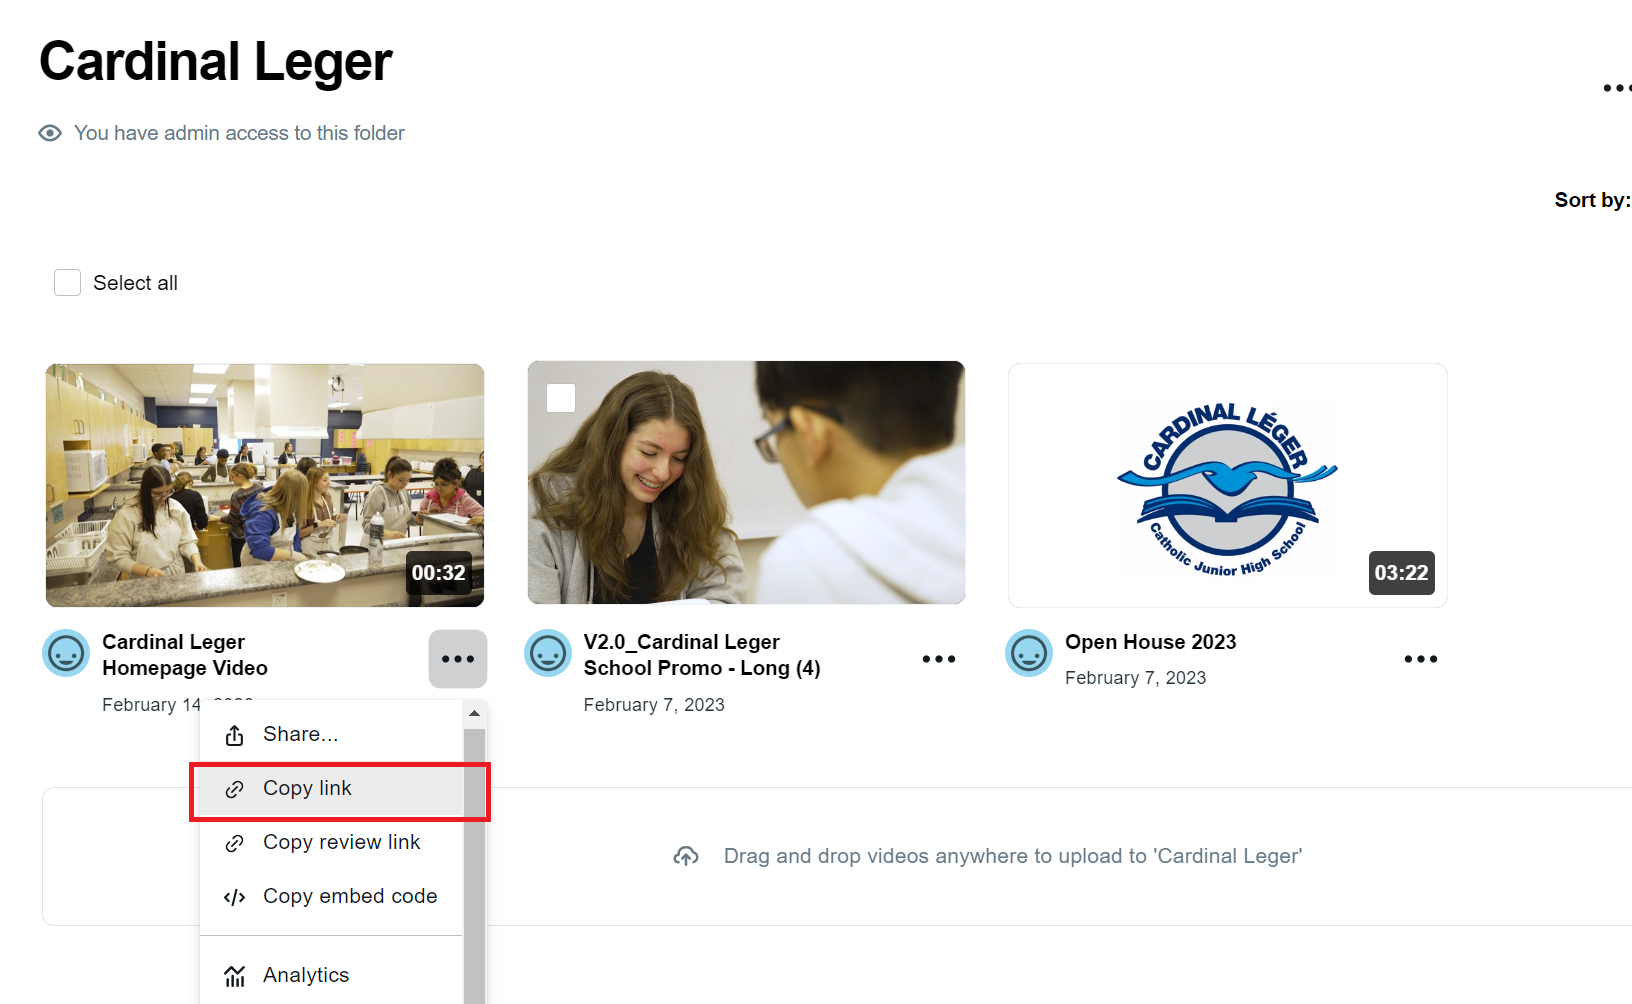Open more options for Open House 2023
The image size is (1632, 1004).
coord(1420,659)
